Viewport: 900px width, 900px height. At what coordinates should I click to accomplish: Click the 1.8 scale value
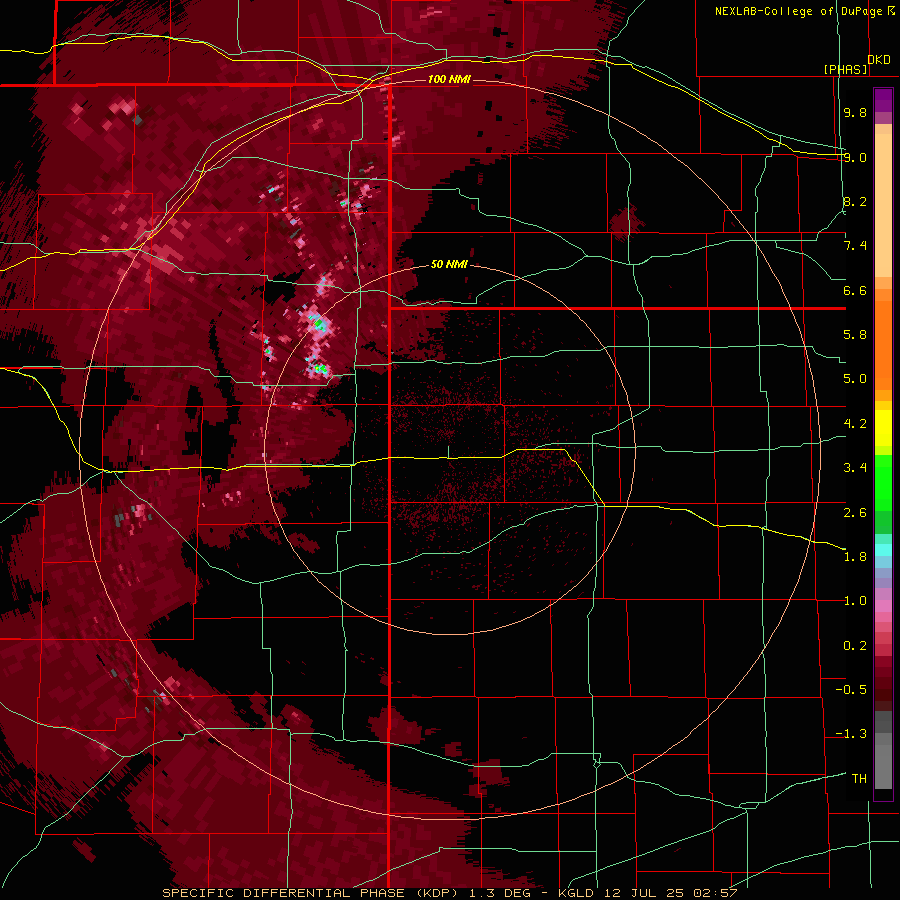(x=855, y=557)
